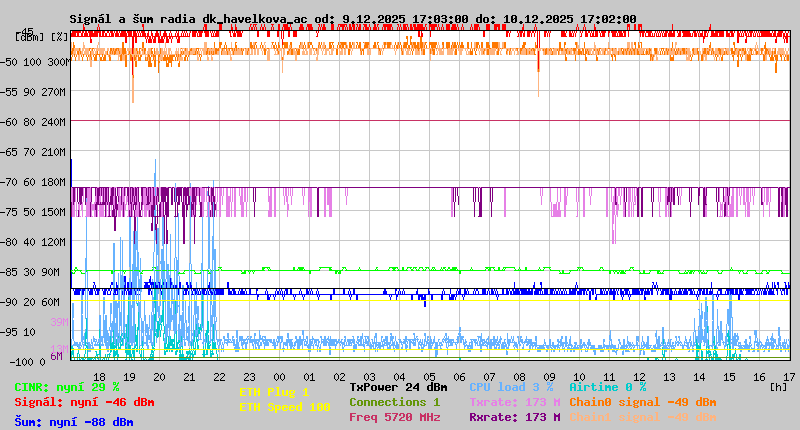Screen dimensions: 800x430
Task: Click the pink '39M' rate marker label
Action: click(59, 322)
